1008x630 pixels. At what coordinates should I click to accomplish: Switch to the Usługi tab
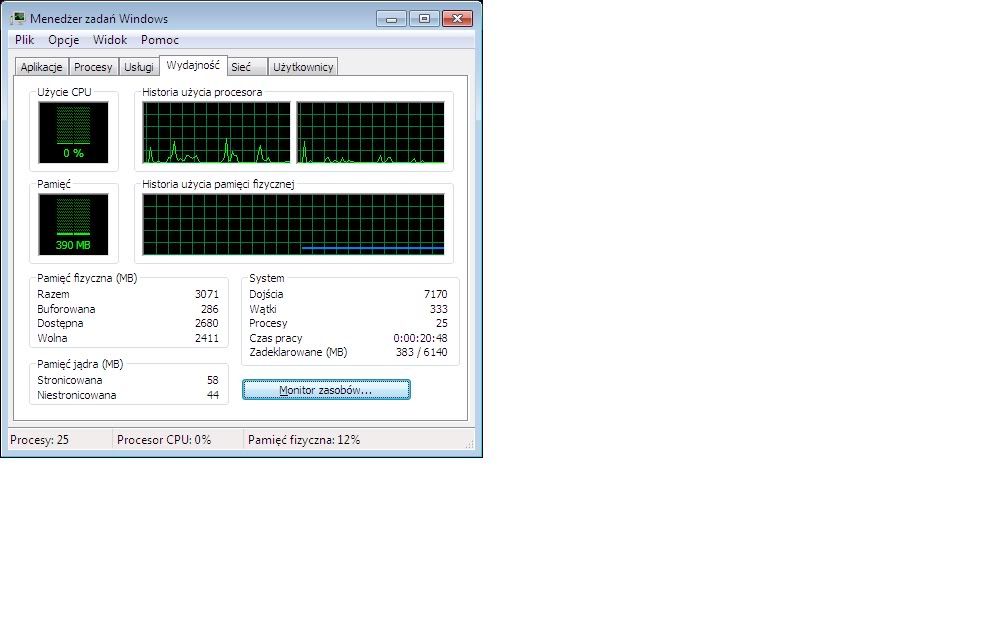coord(139,67)
